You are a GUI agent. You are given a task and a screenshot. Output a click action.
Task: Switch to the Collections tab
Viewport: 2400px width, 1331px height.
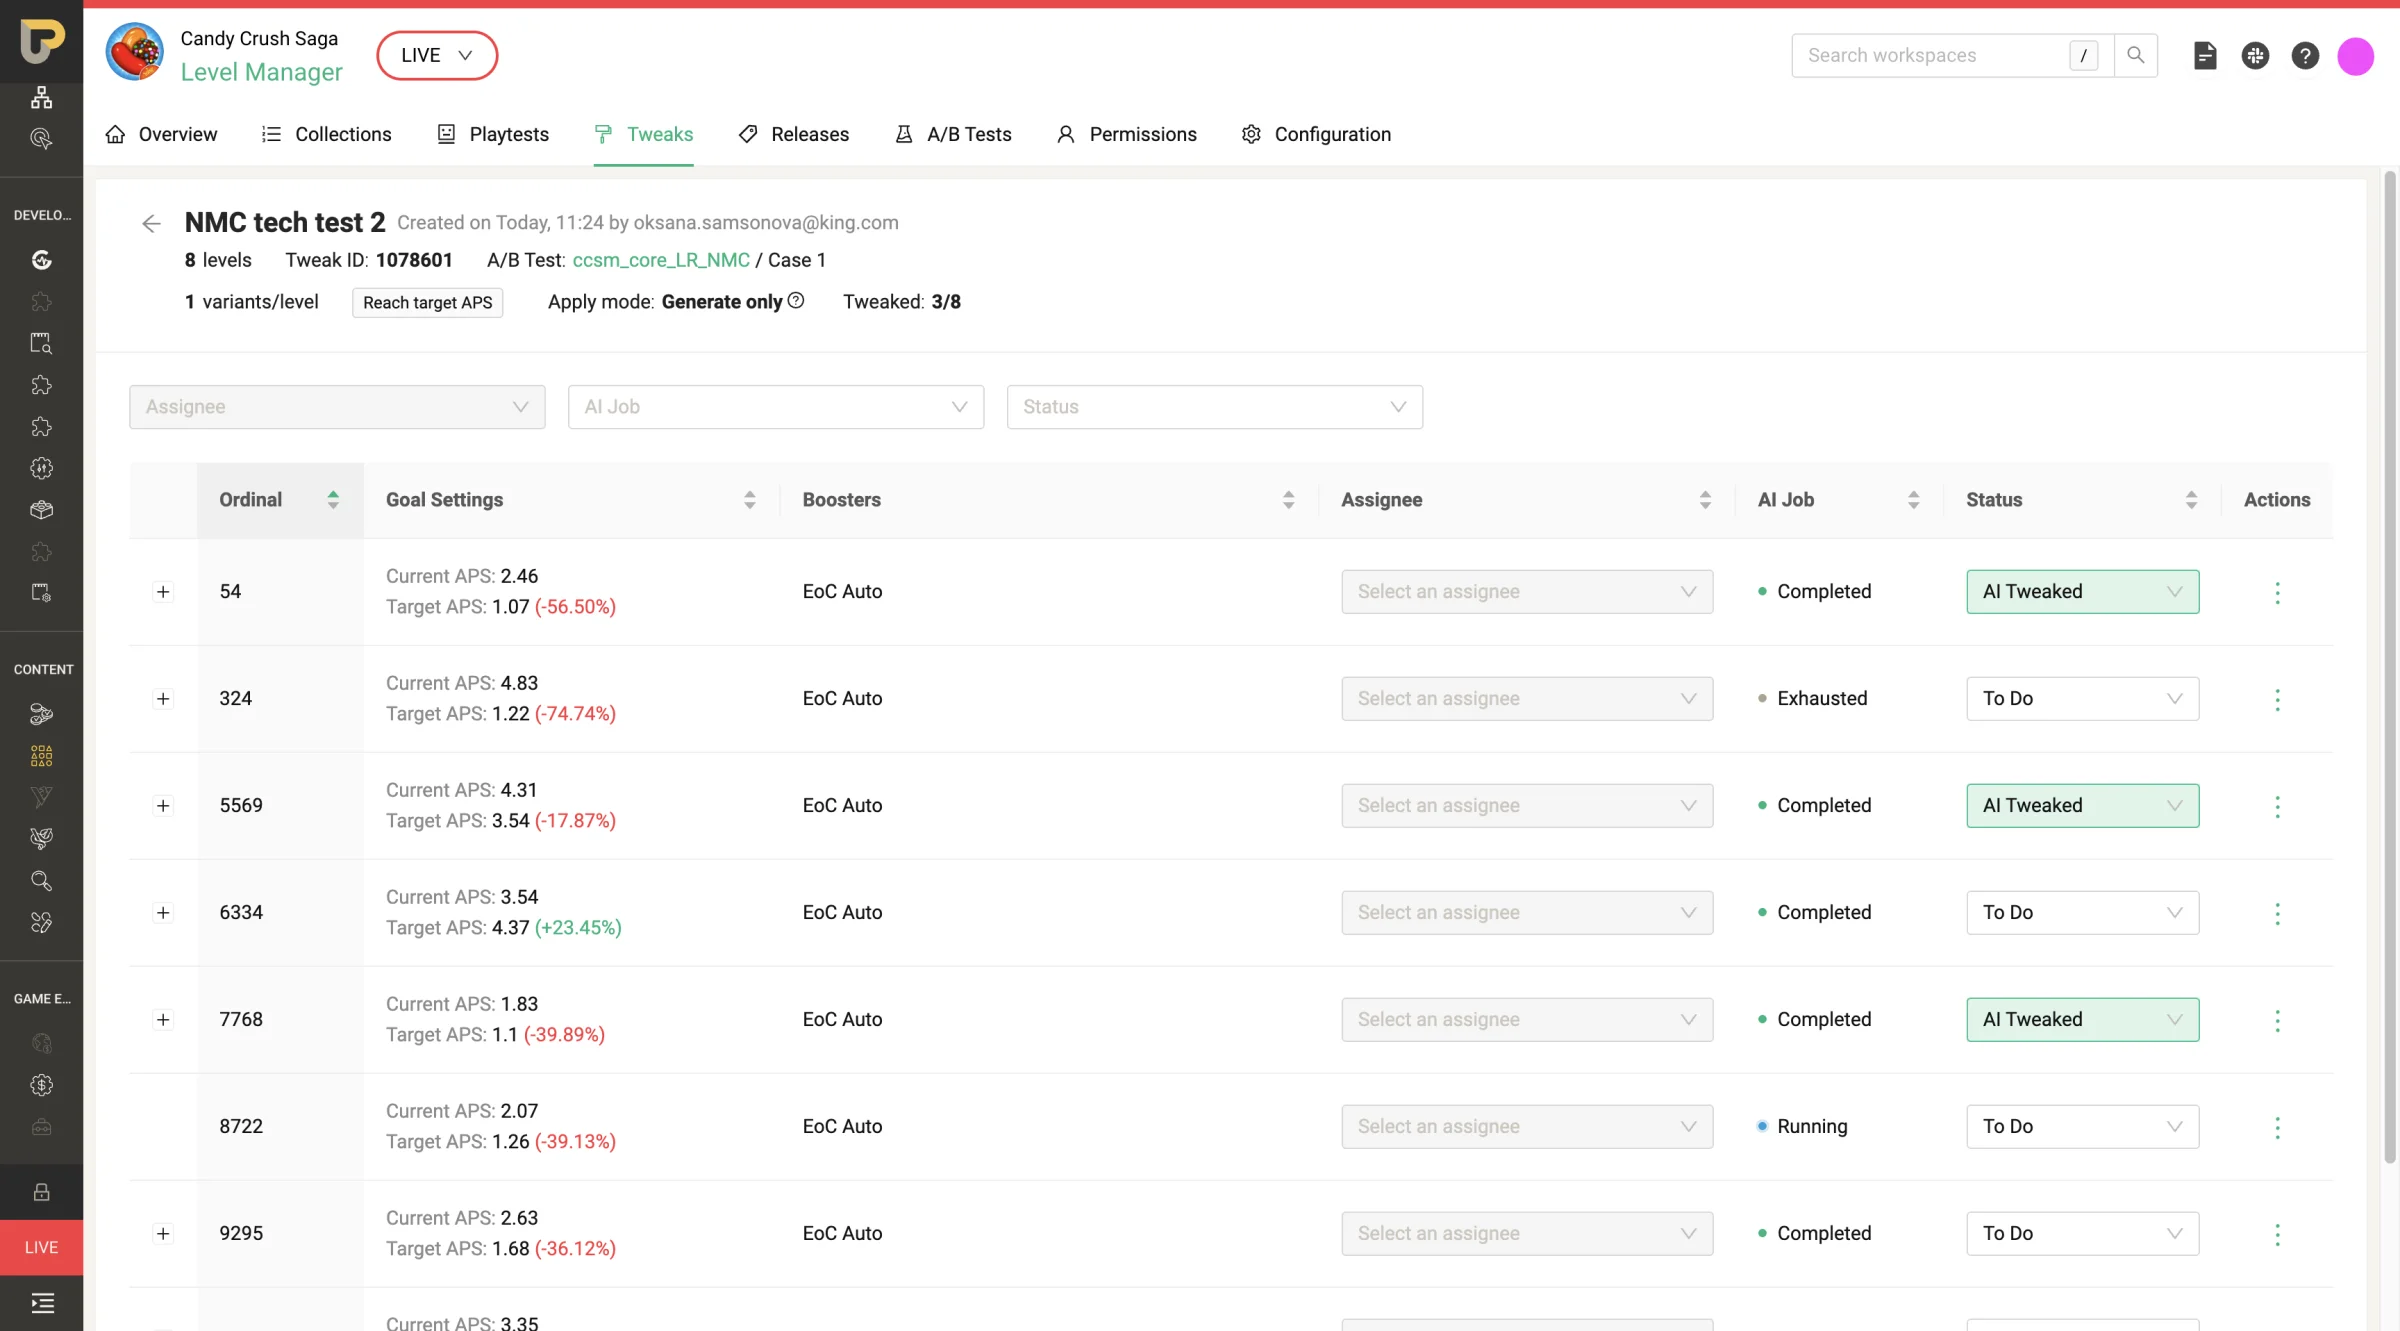coord(326,134)
